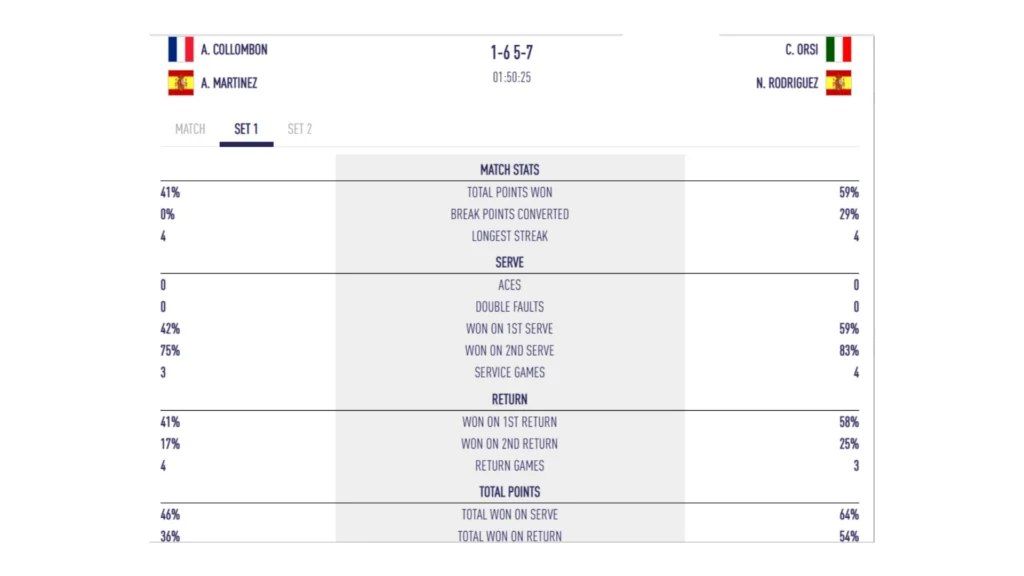Click the RETURN section header
The width and height of the screenshot is (1024, 576).
(510, 400)
